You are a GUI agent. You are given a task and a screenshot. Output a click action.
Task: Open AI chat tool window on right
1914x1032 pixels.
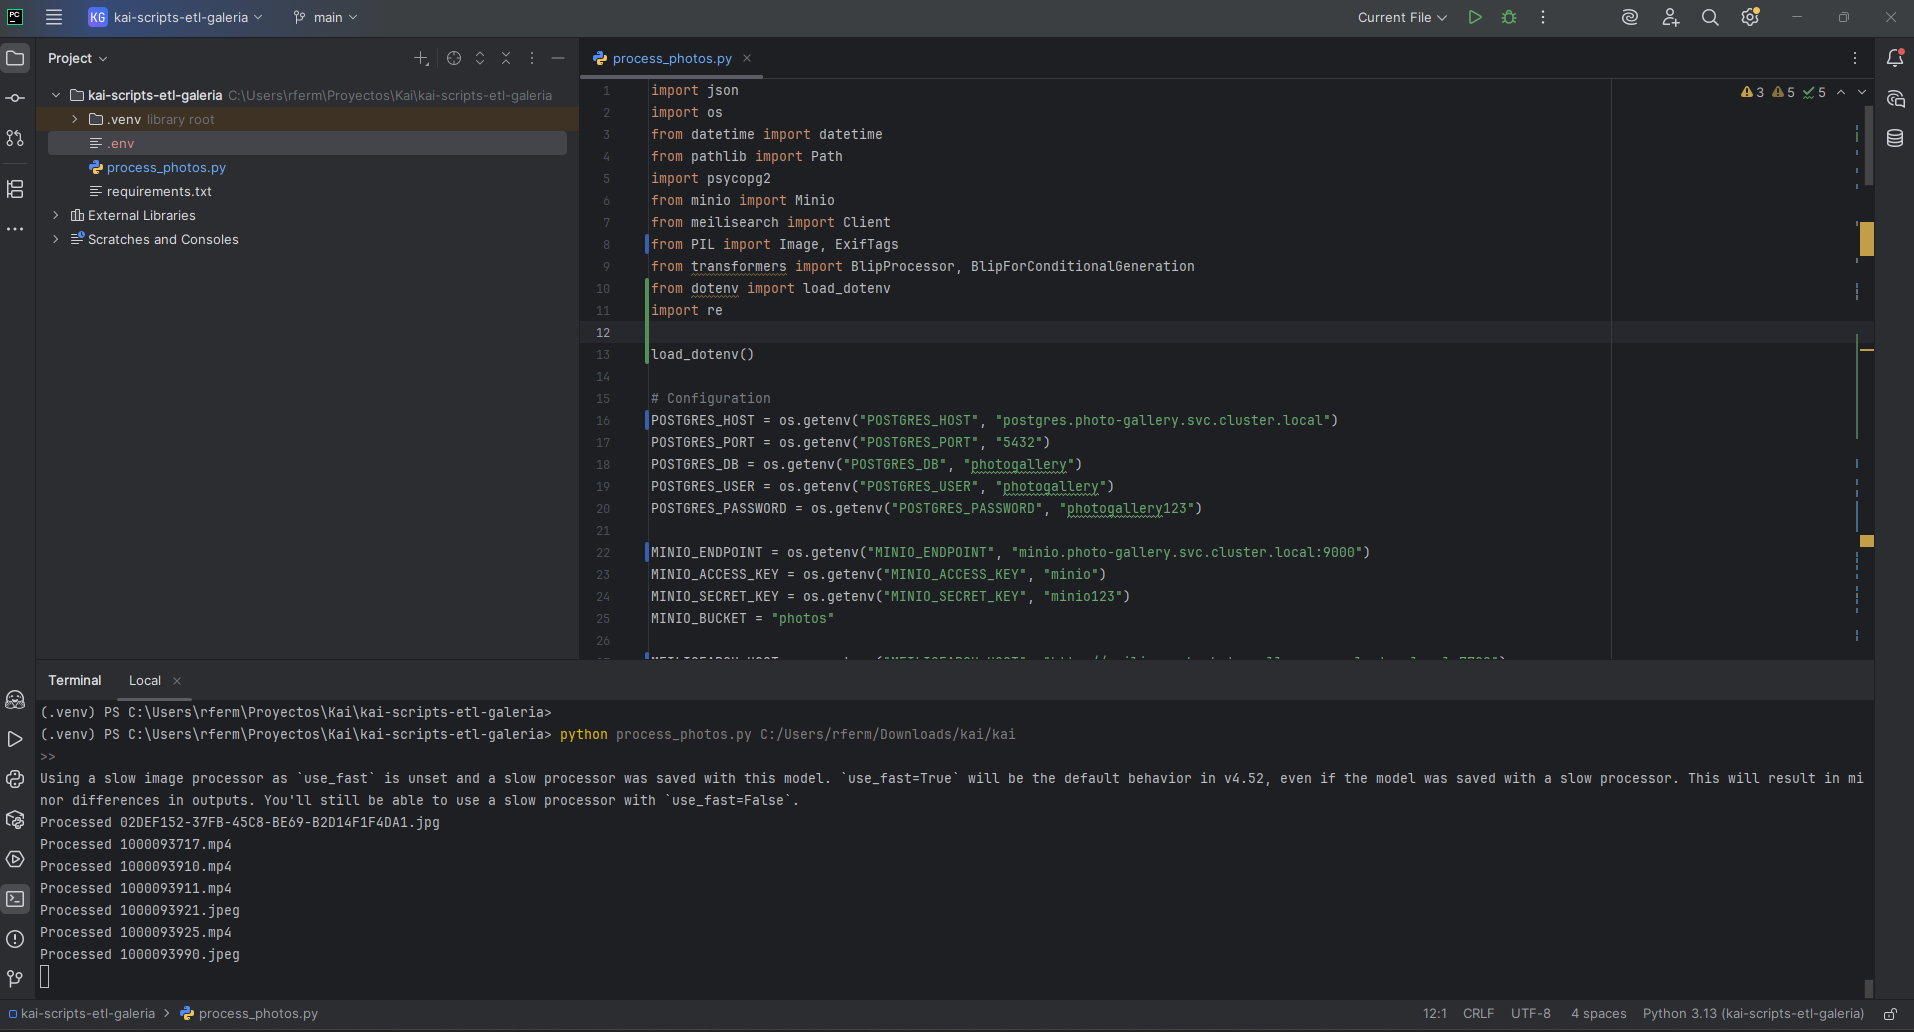pyautogui.click(x=1895, y=98)
